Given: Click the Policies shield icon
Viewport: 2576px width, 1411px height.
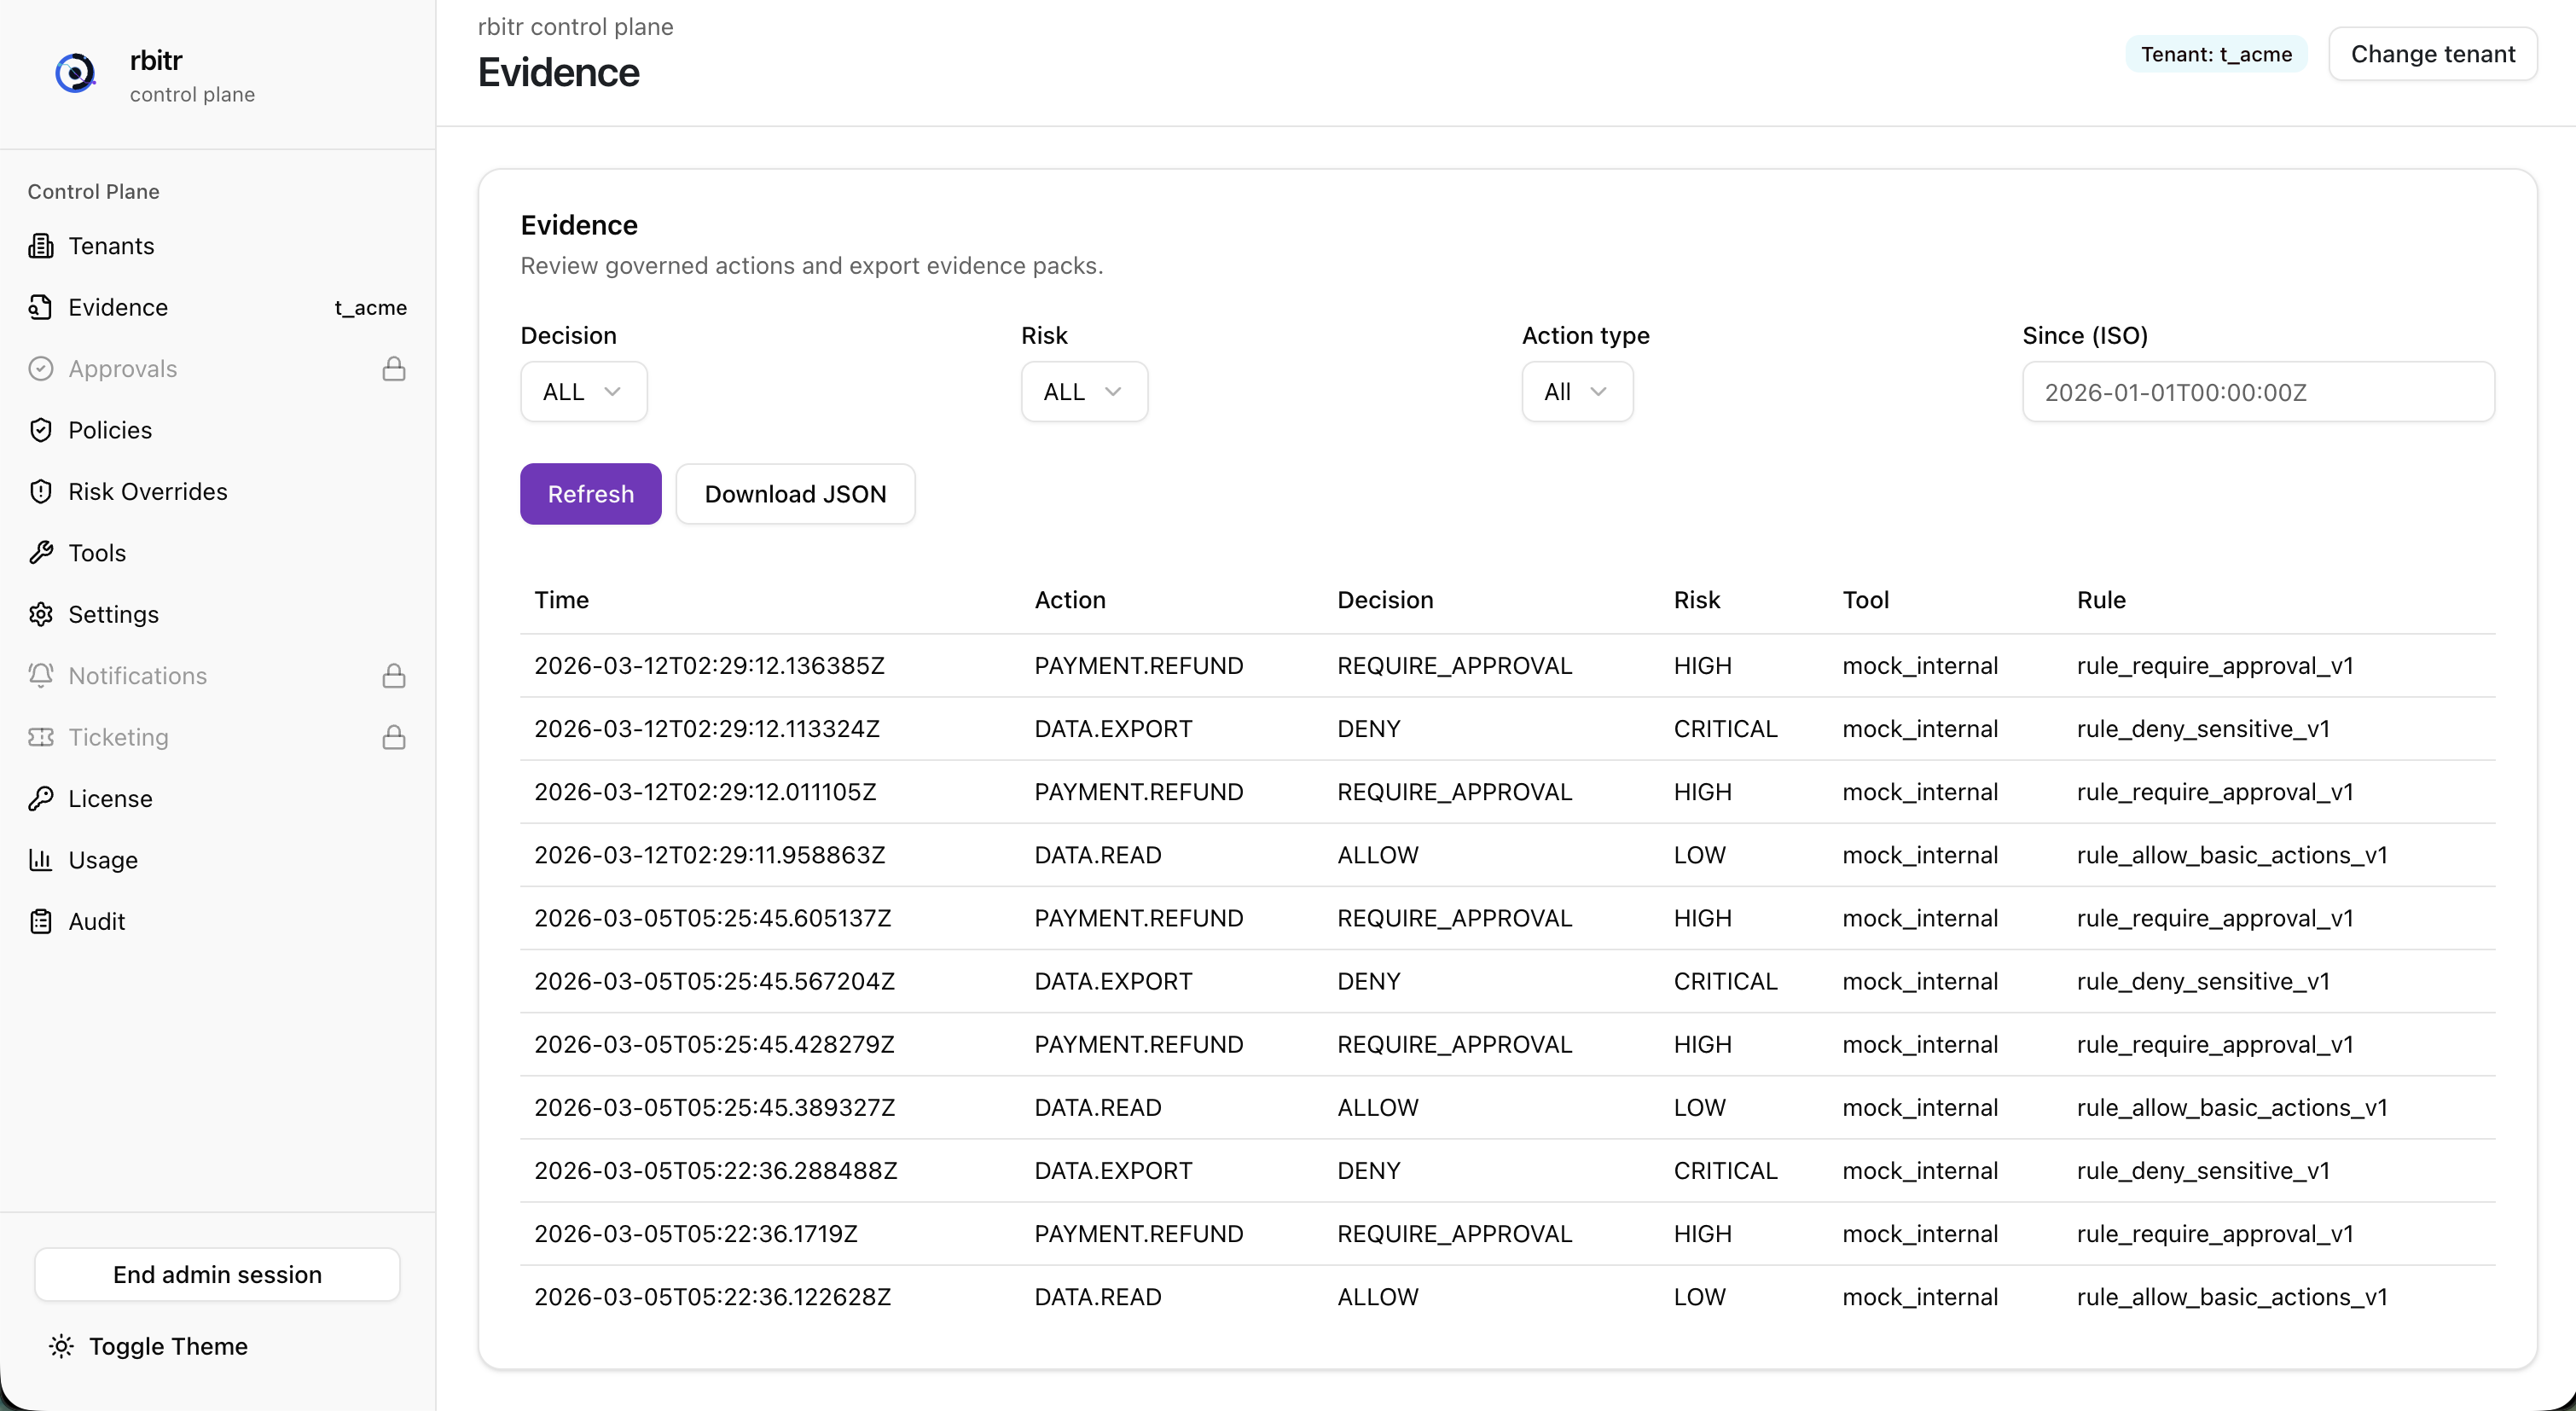Looking at the screenshot, I should tap(41, 430).
